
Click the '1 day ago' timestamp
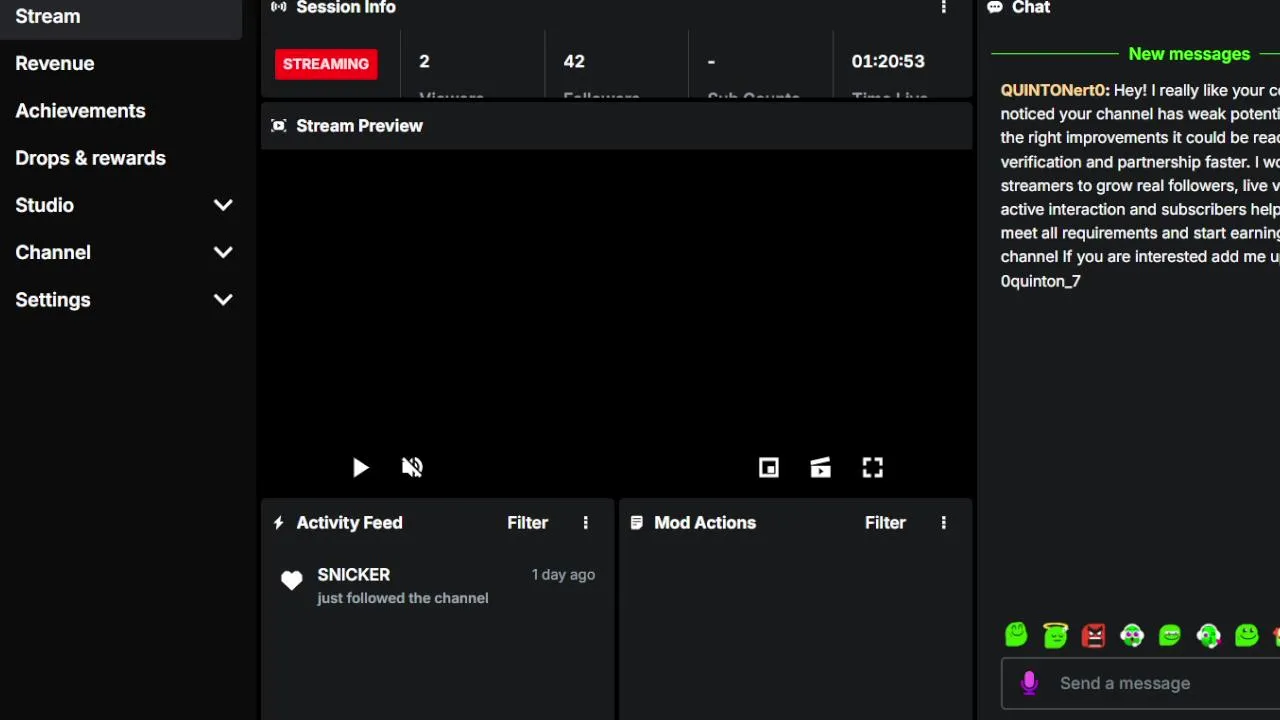coord(563,575)
